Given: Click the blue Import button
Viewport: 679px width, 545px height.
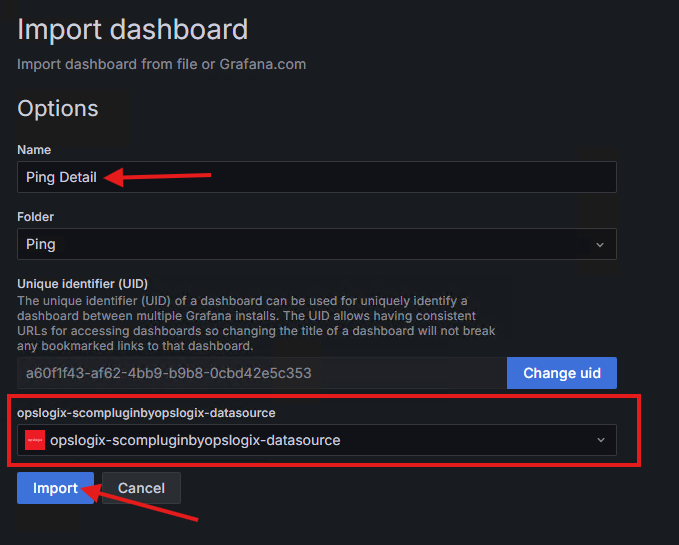Looking at the screenshot, I should (55, 488).
